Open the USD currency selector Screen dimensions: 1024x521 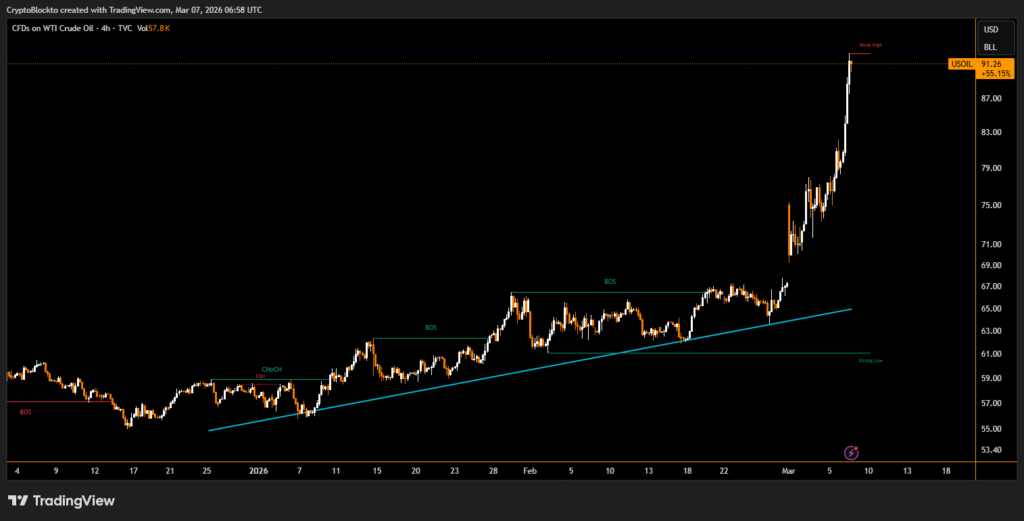click(990, 29)
